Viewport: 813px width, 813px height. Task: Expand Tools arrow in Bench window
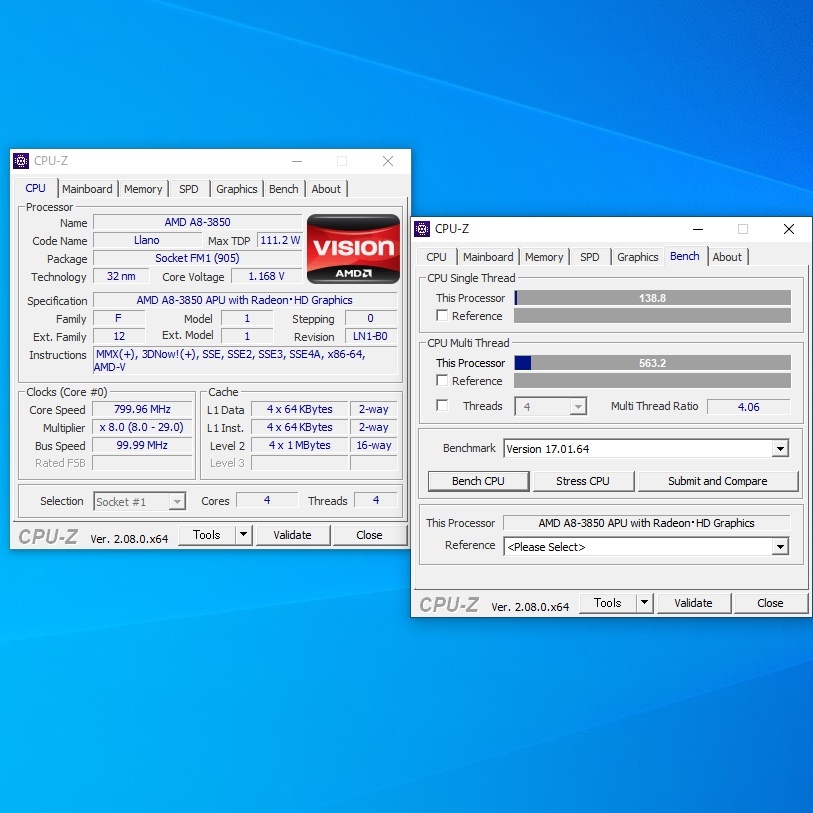point(644,603)
